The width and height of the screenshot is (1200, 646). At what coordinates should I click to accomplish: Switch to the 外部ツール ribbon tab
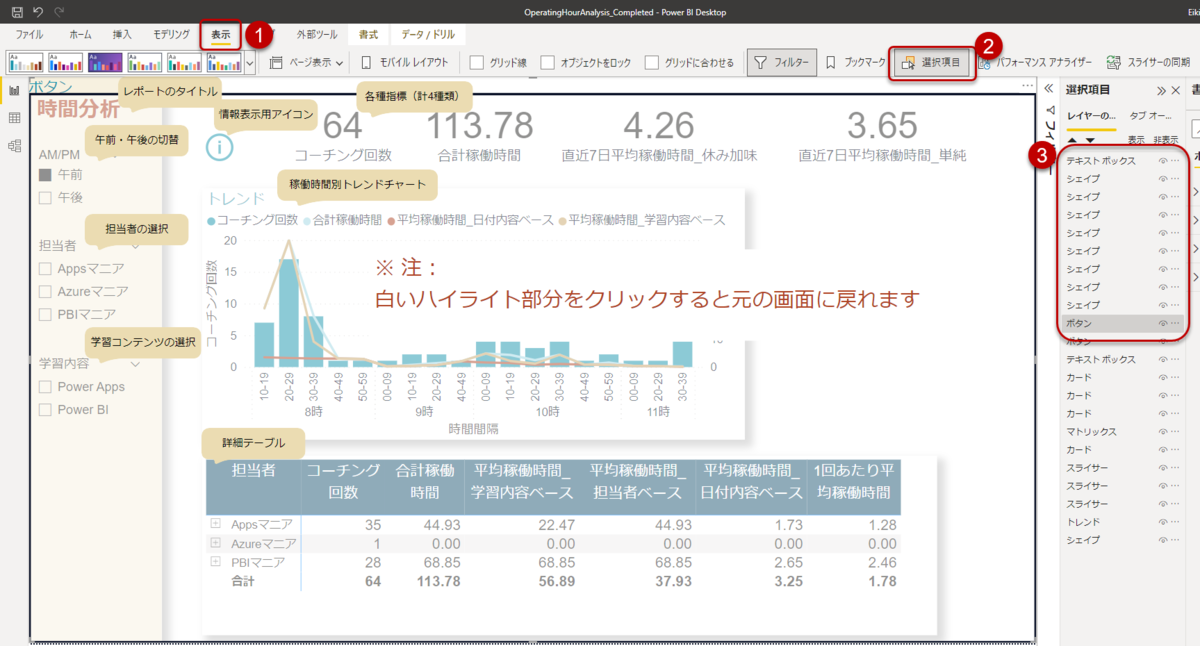click(317, 34)
